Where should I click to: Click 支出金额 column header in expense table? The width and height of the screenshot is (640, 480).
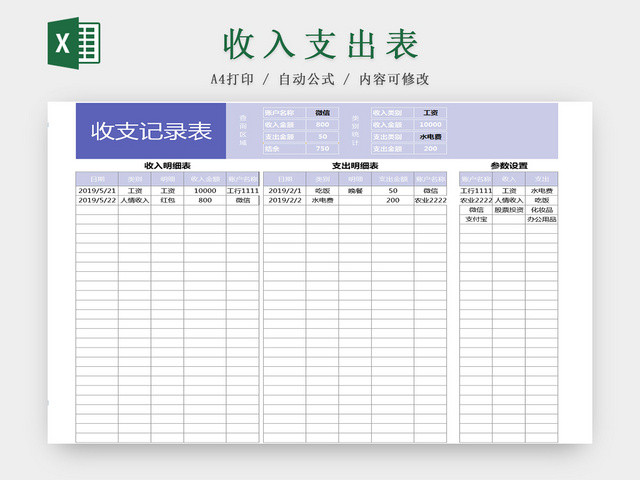click(x=393, y=179)
